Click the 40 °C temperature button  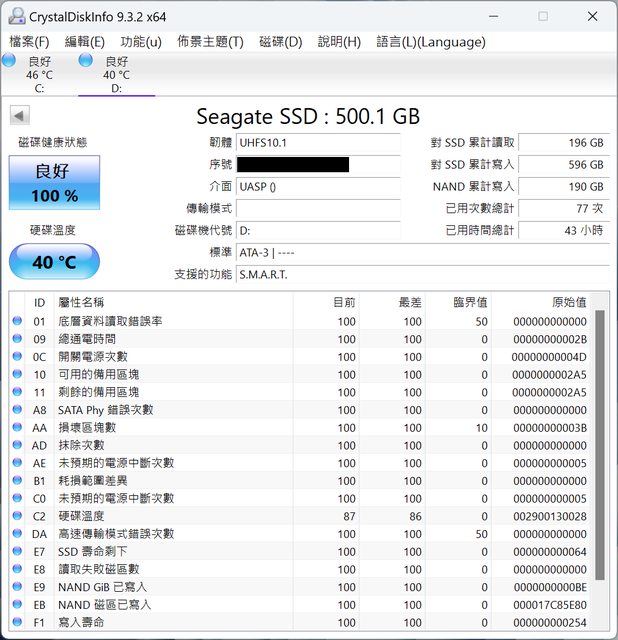pos(54,262)
